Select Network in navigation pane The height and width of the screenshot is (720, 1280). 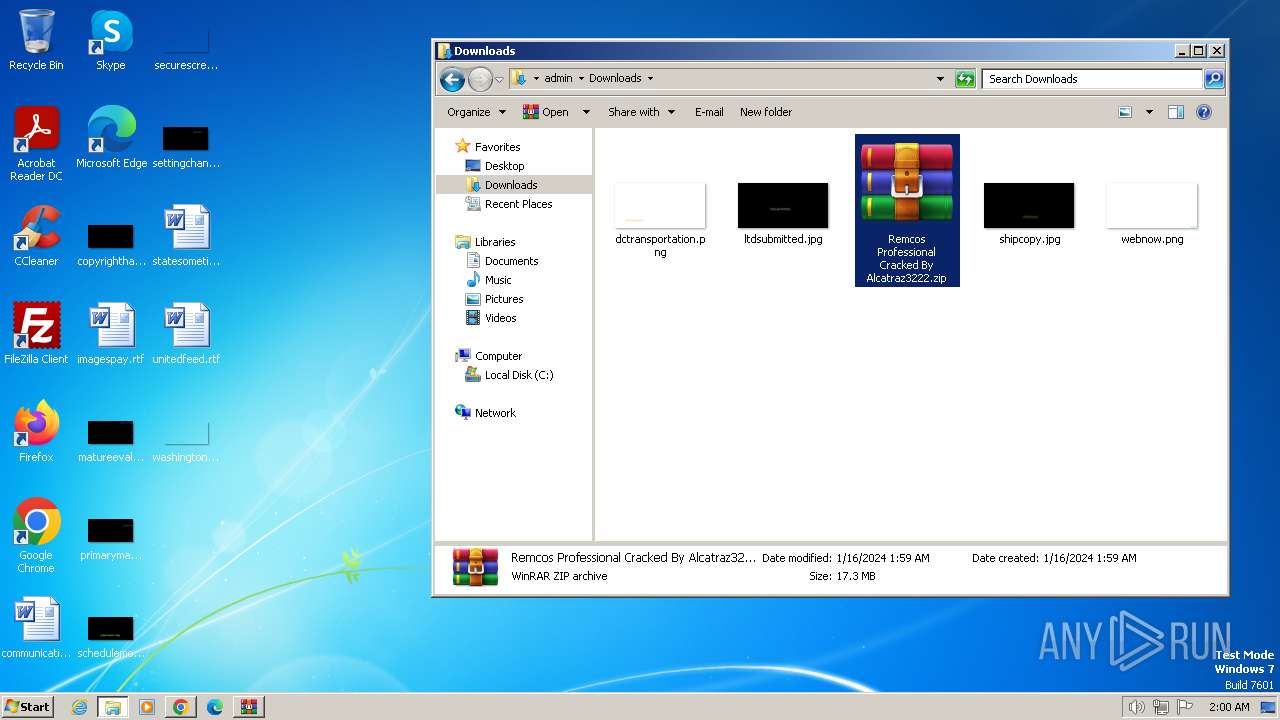click(x=495, y=413)
